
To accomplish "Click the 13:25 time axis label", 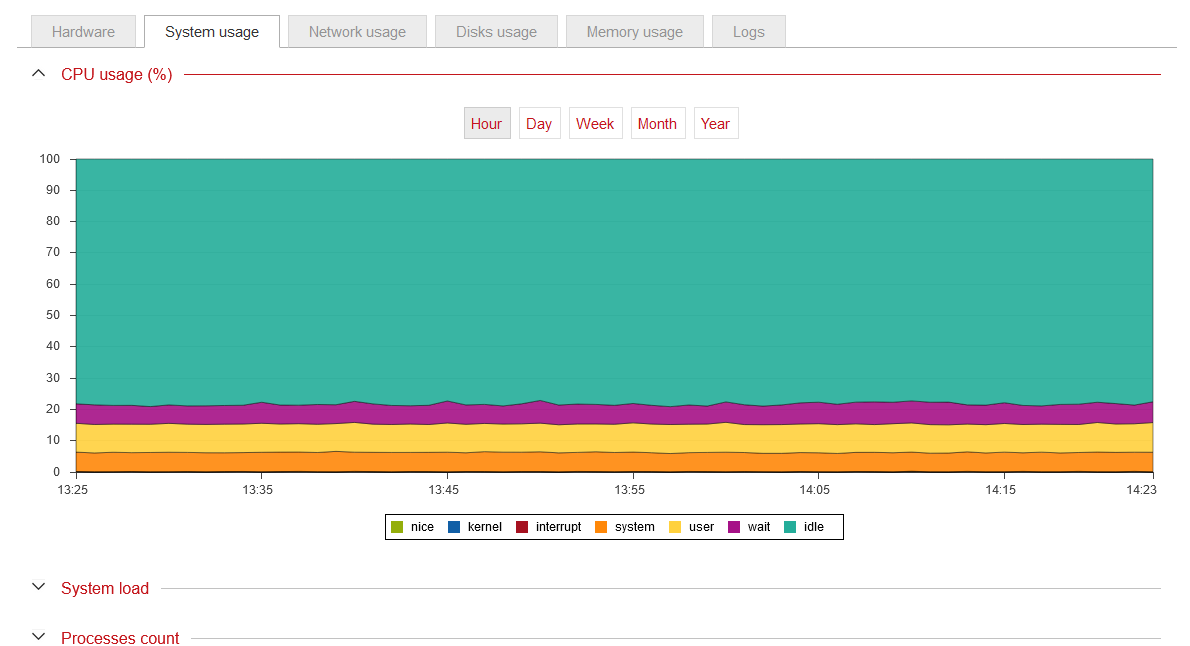I will 73,490.
